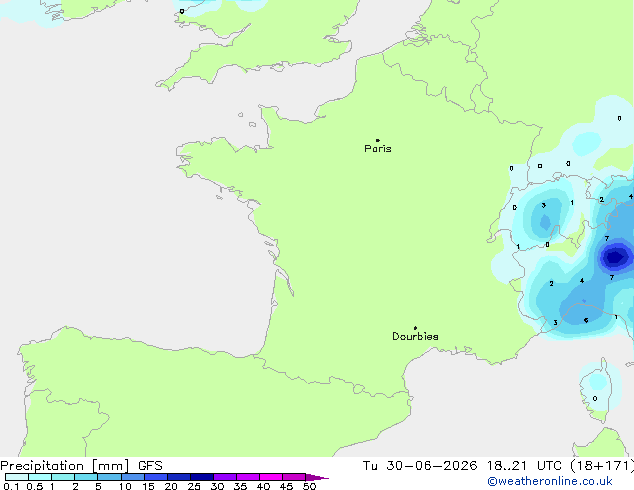Pick the legend swatch between 1 and 2
634x490 pixels.
pyautogui.click(x=63, y=477)
